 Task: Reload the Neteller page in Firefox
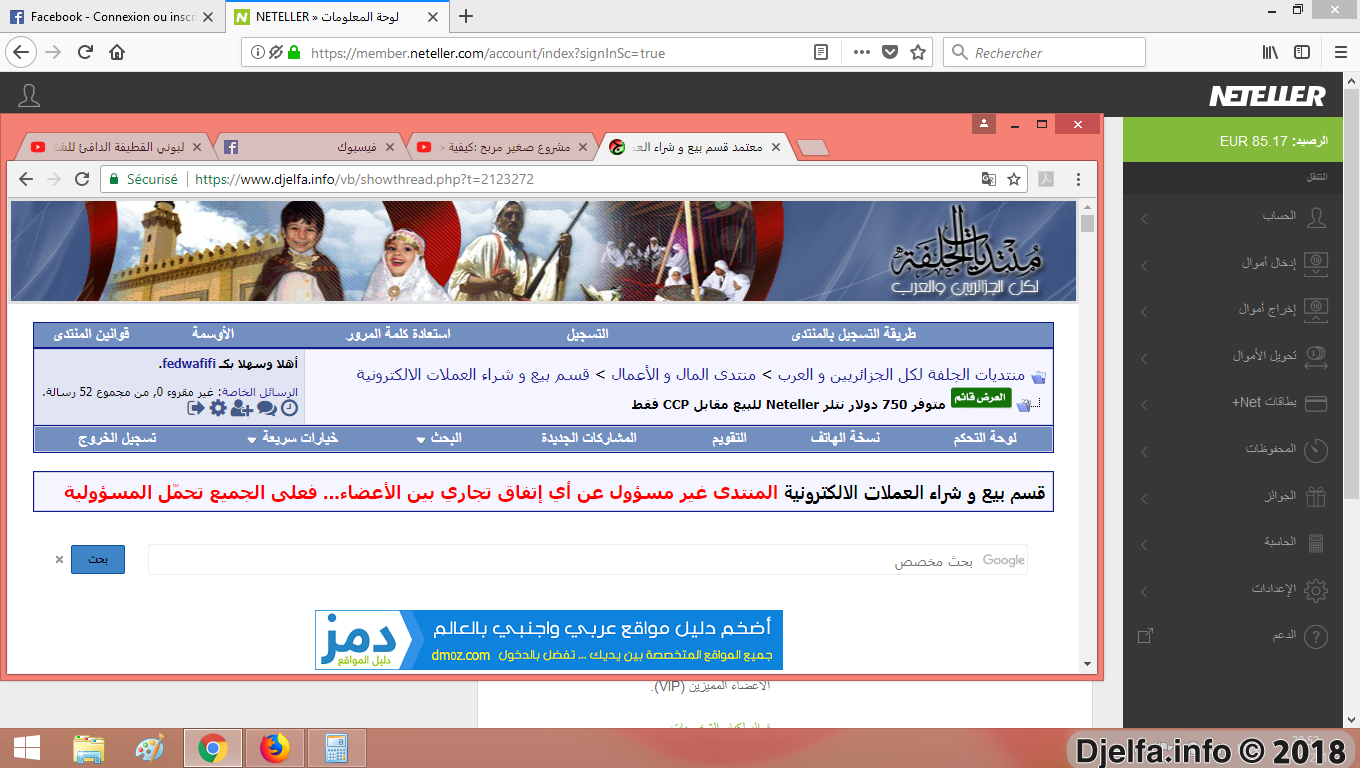86,53
